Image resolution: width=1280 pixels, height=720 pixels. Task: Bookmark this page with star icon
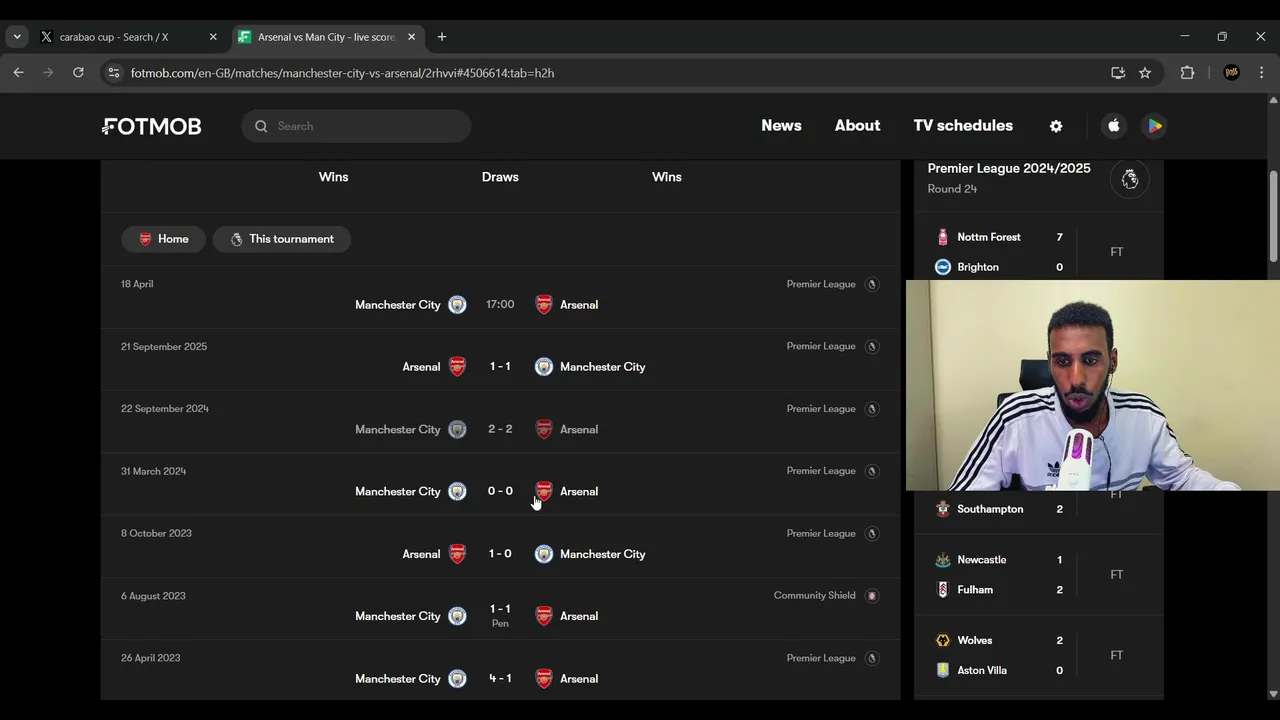tap(1145, 73)
